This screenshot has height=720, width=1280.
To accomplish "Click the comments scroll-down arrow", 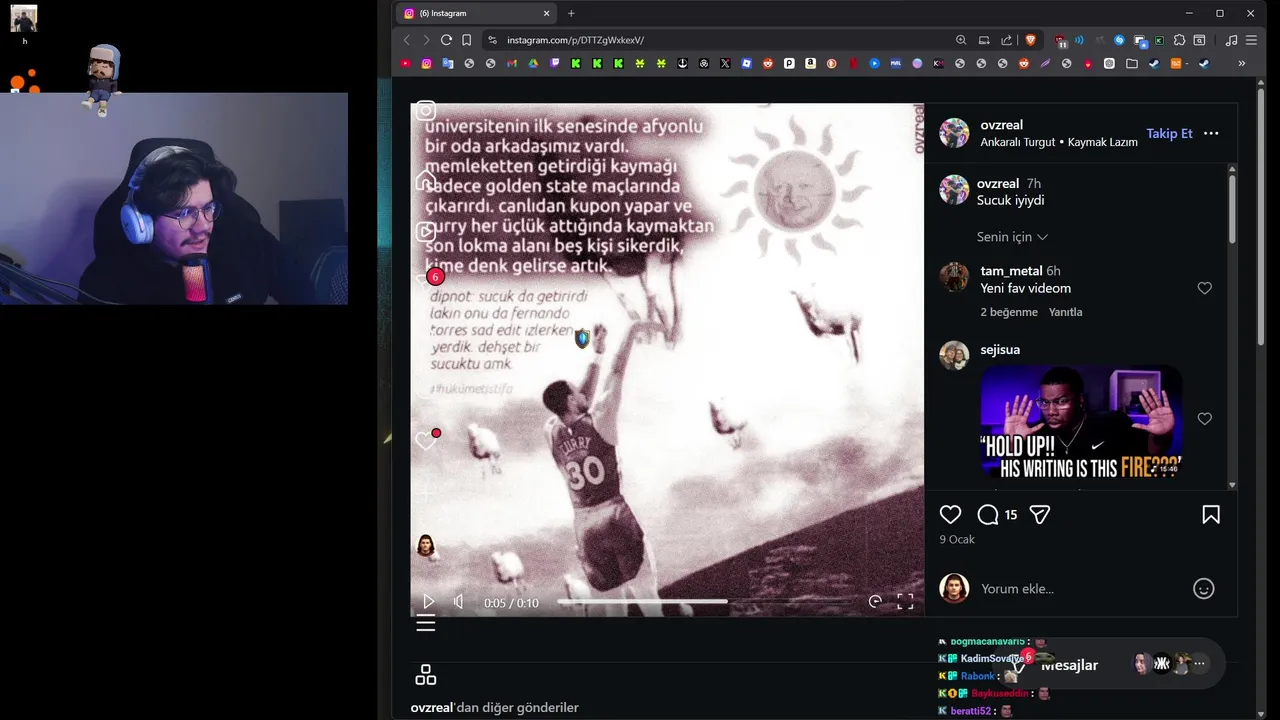I will tap(1232, 485).
